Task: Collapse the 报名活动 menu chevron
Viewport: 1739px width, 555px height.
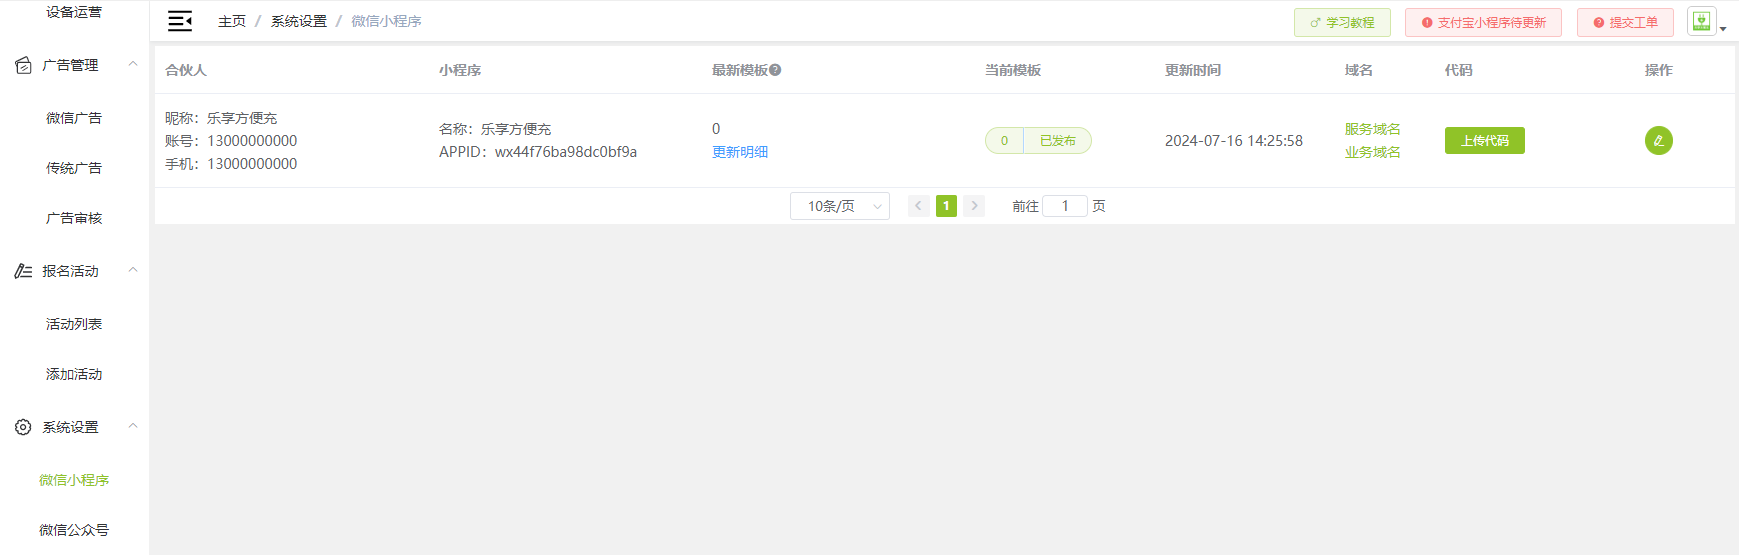Action: click(x=133, y=270)
